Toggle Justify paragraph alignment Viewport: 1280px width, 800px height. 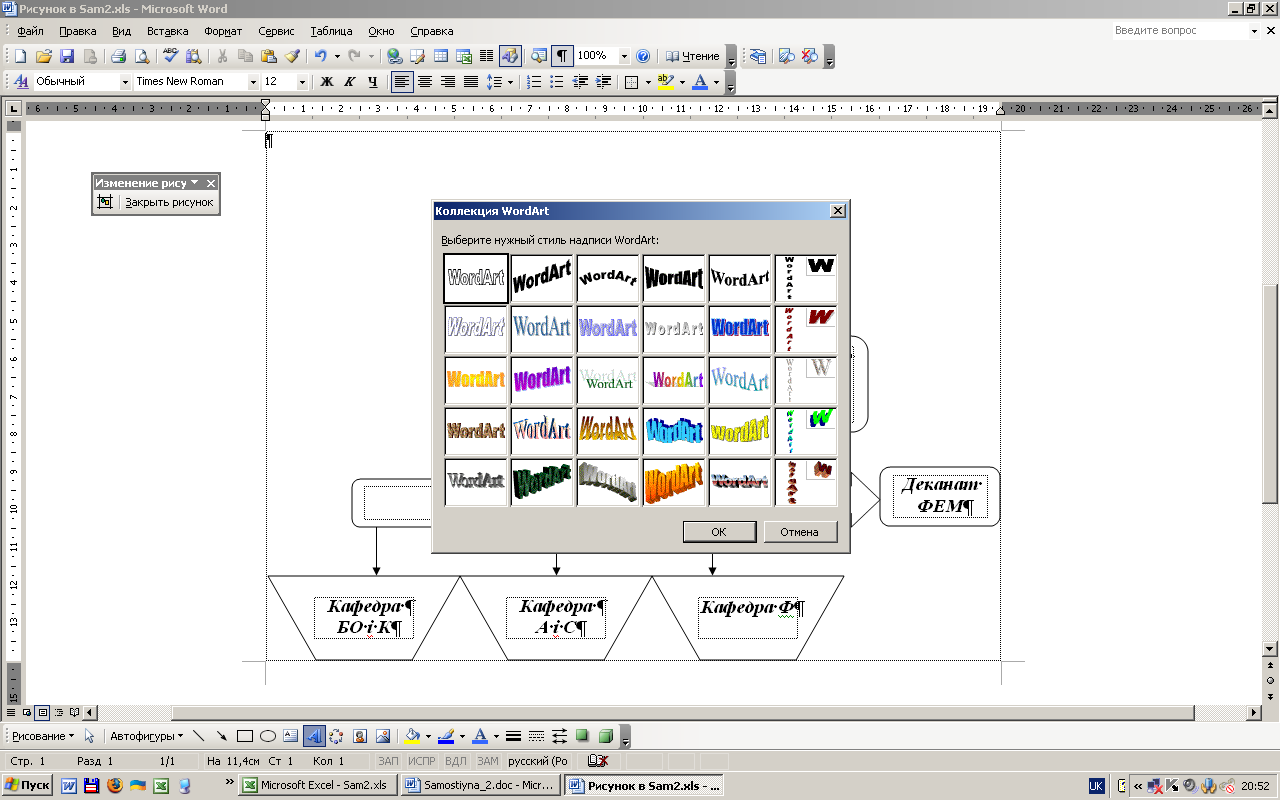click(471, 82)
